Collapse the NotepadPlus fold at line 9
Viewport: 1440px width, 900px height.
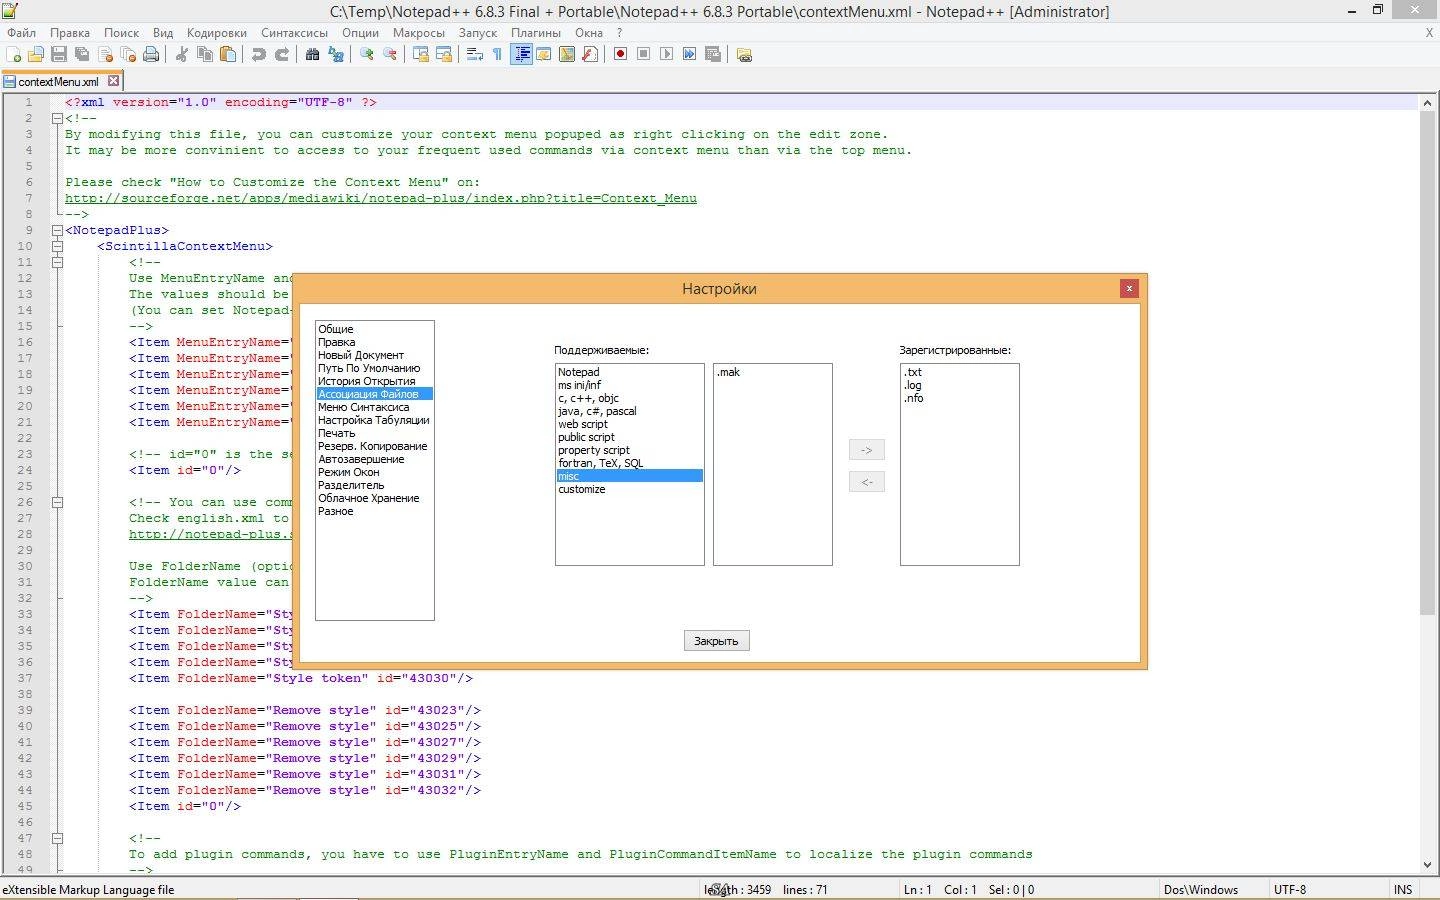tap(57, 230)
